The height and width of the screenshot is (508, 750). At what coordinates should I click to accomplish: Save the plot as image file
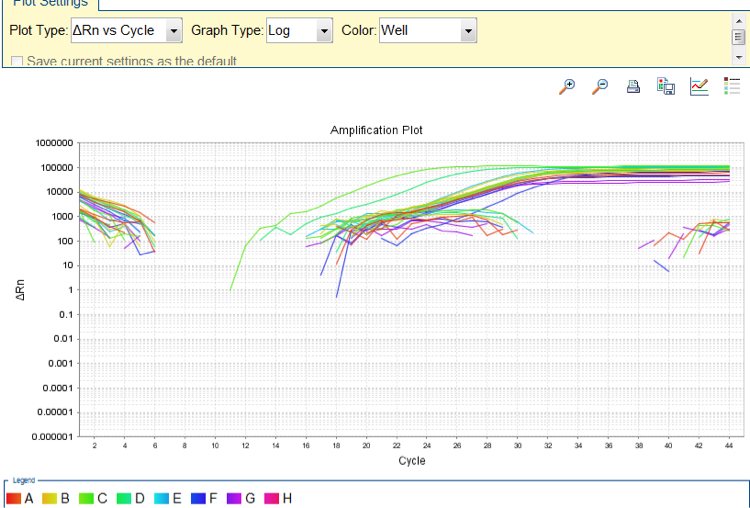pyautogui.click(x=666, y=86)
